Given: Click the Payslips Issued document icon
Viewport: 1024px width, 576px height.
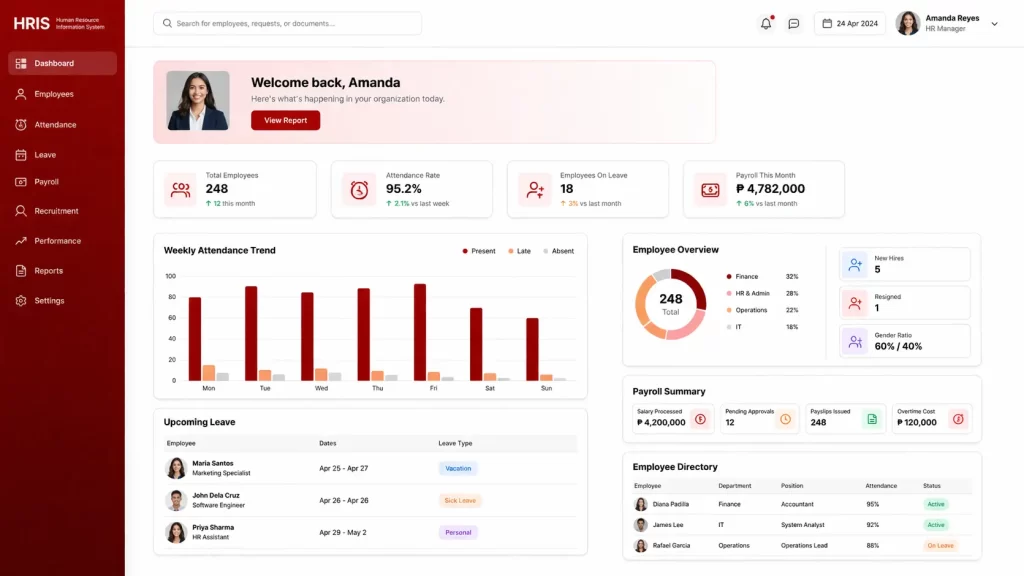Looking at the screenshot, I should click(873, 419).
